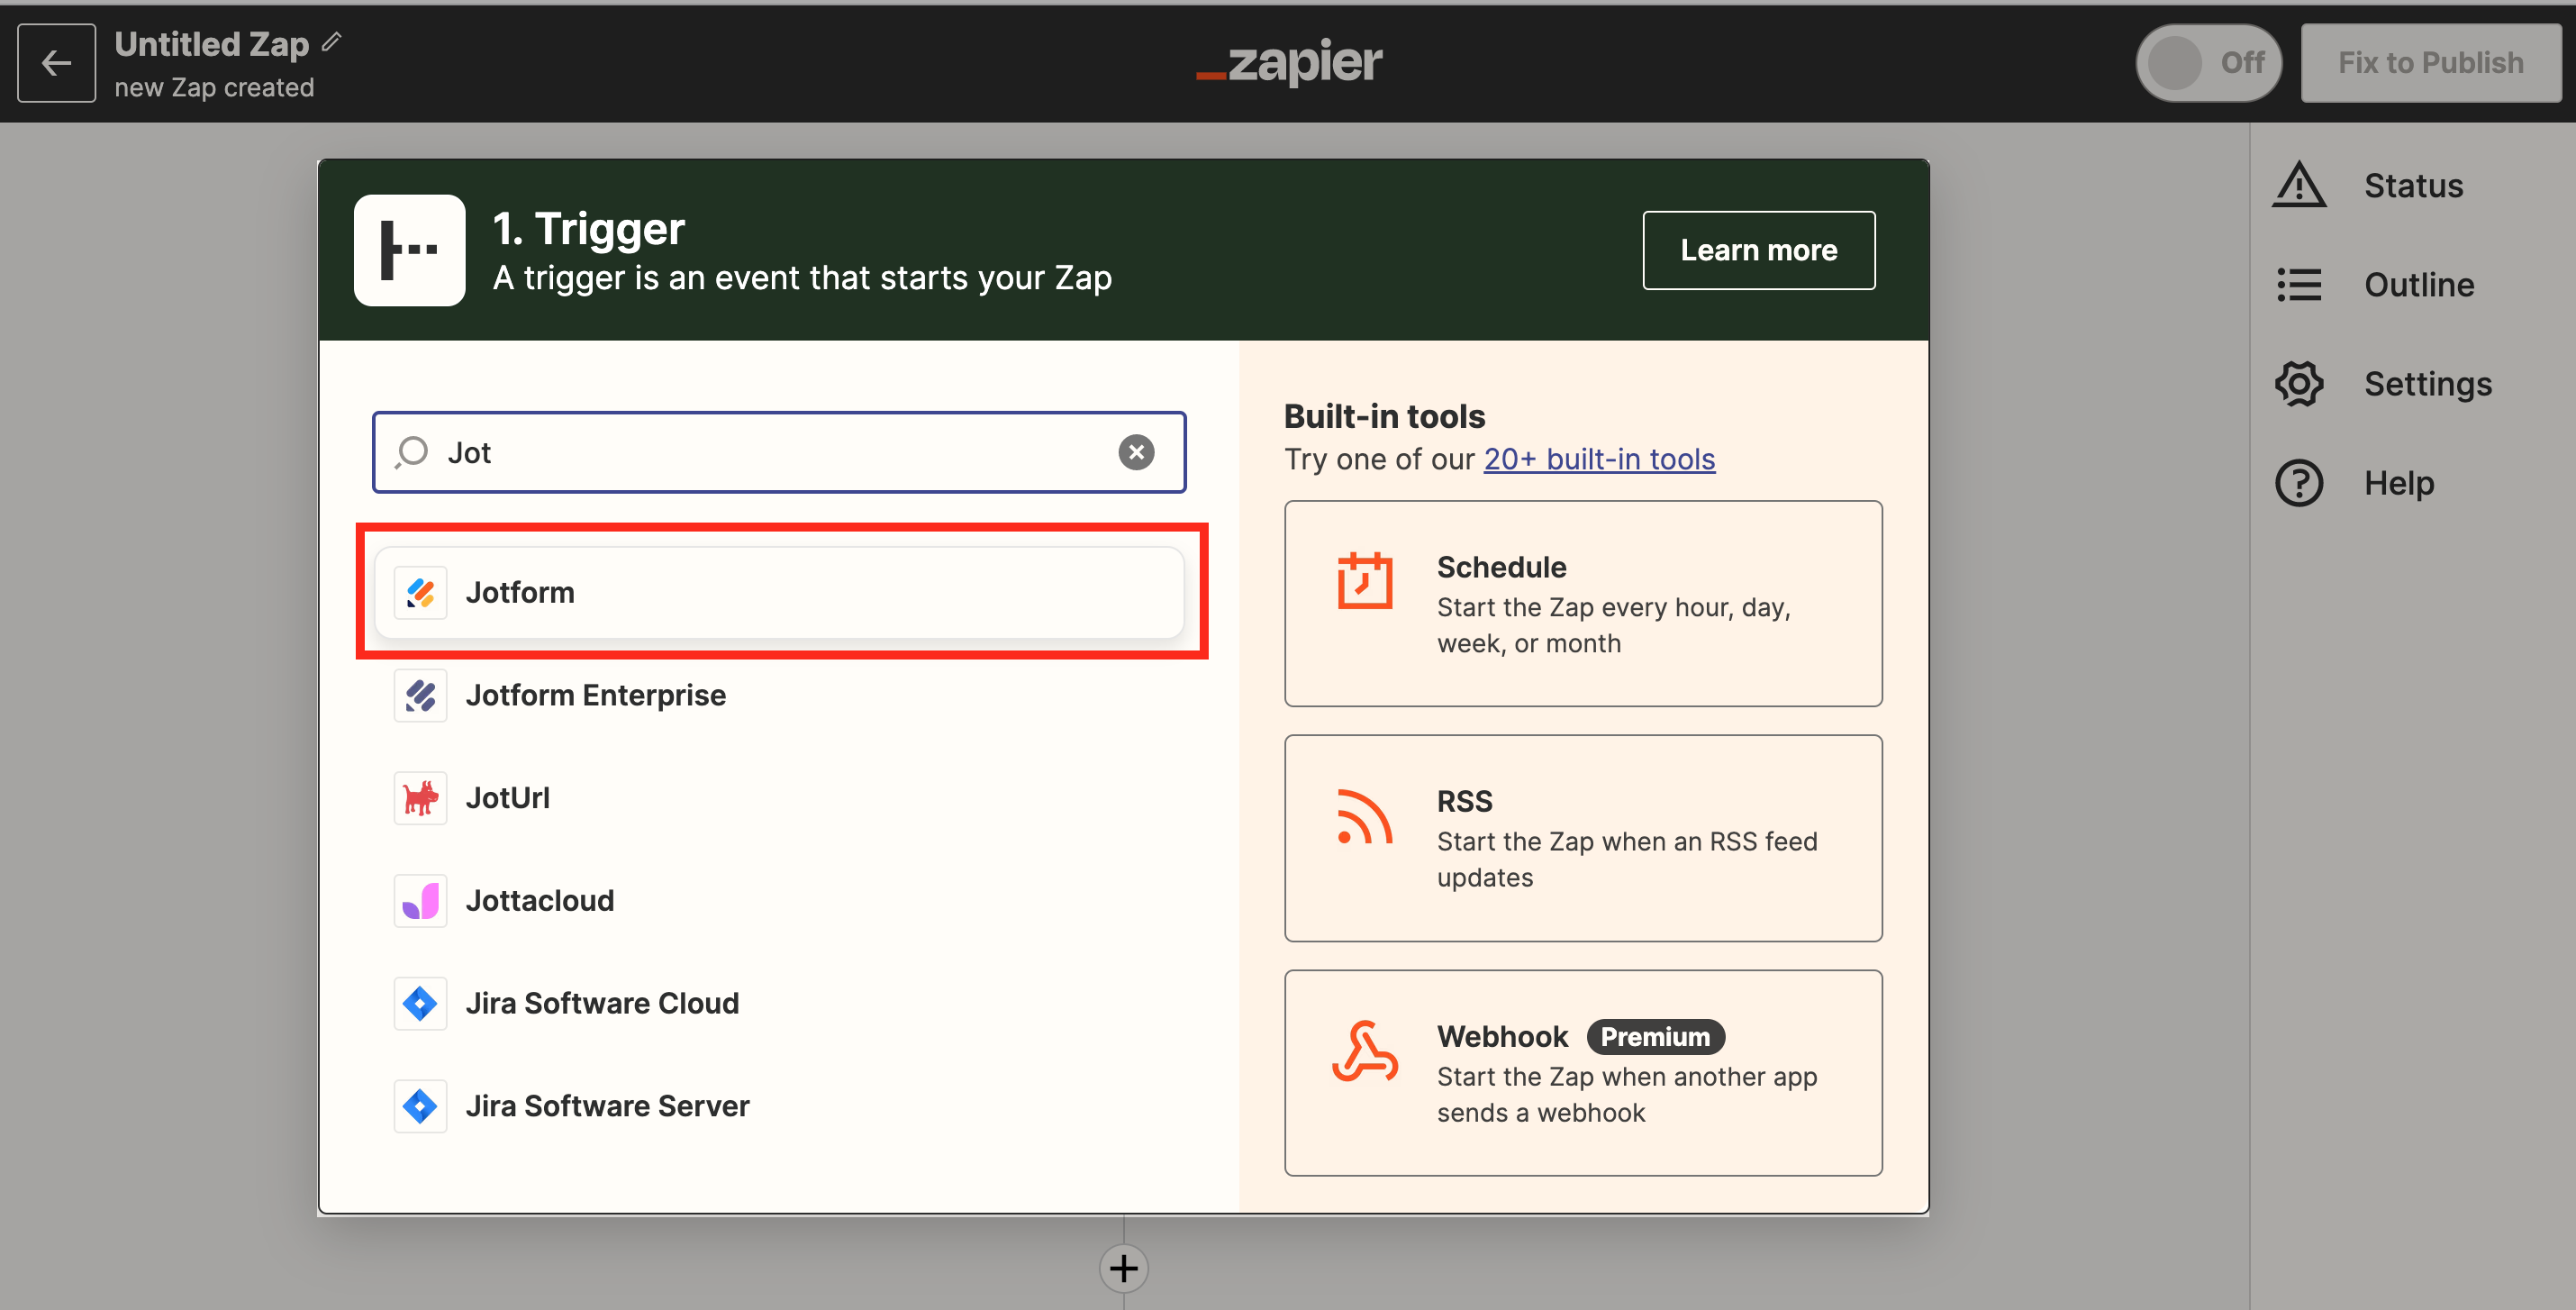Select Jotform Enterprise from results
Image resolution: width=2576 pixels, height=1310 pixels.
pos(779,695)
